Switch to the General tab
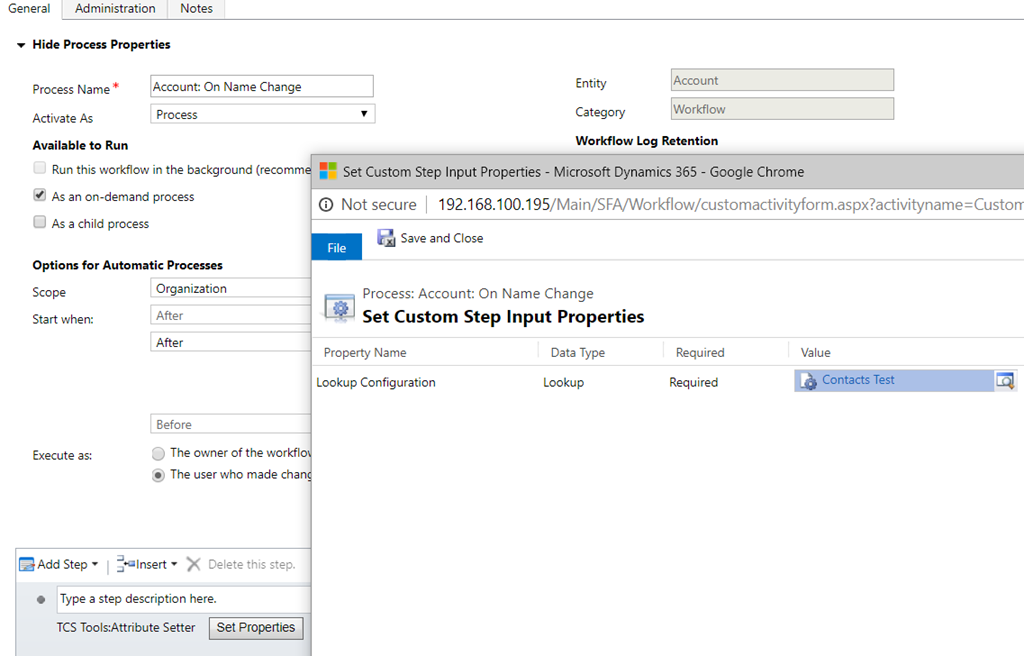Viewport: 1024px width, 656px height. click(x=29, y=9)
